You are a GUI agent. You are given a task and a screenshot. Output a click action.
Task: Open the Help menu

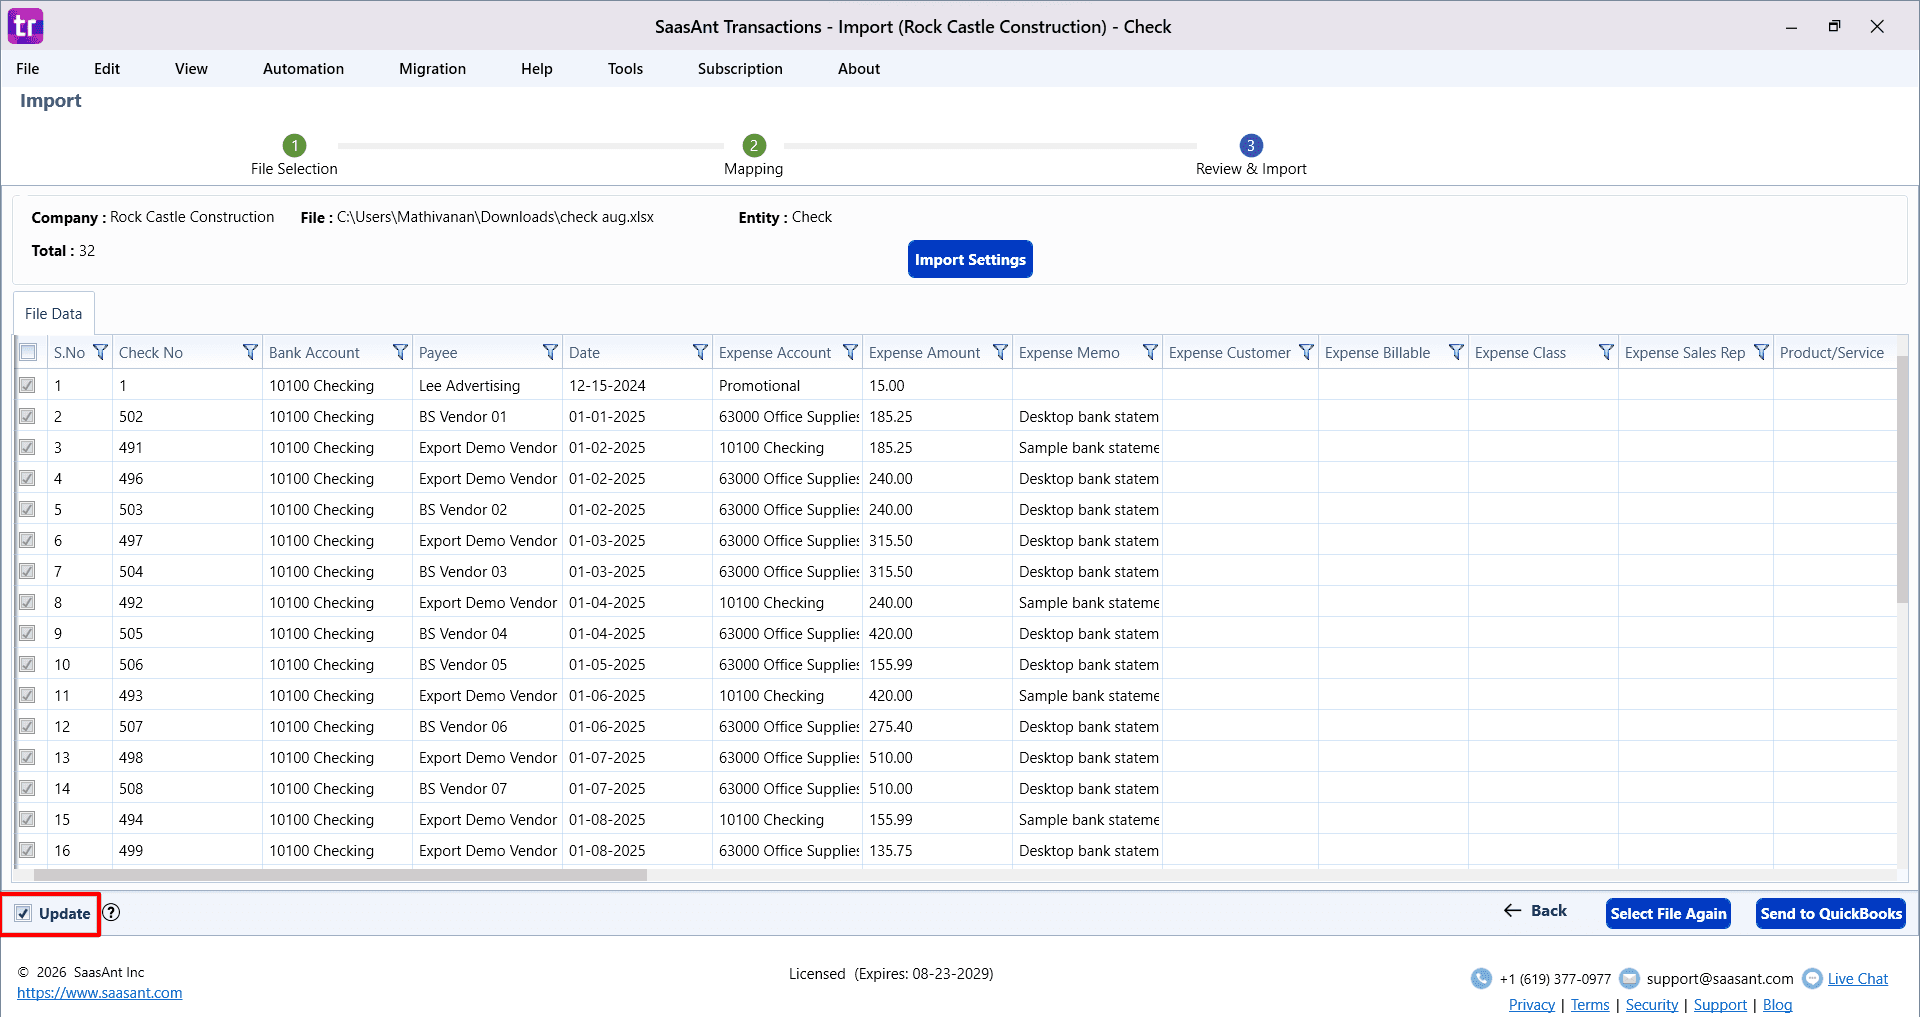537,69
